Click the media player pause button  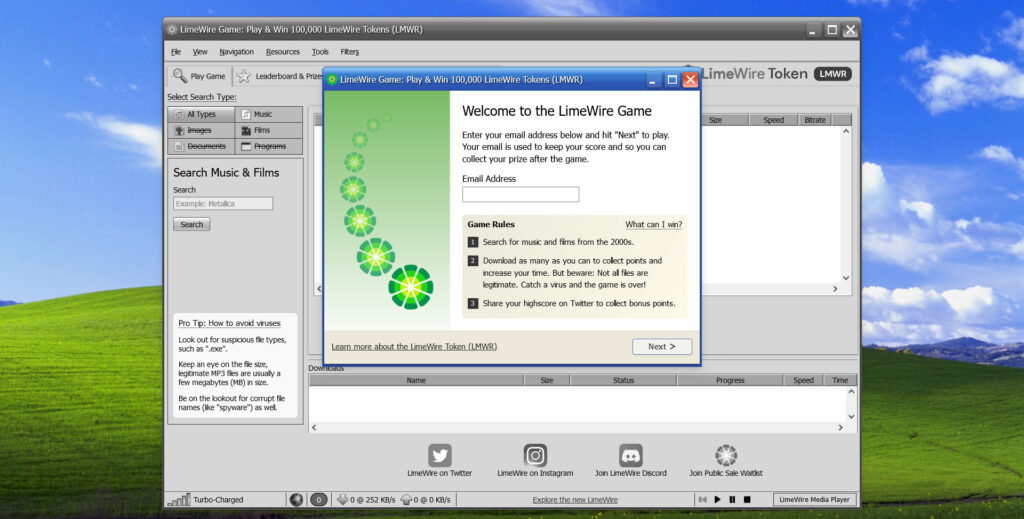732,499
